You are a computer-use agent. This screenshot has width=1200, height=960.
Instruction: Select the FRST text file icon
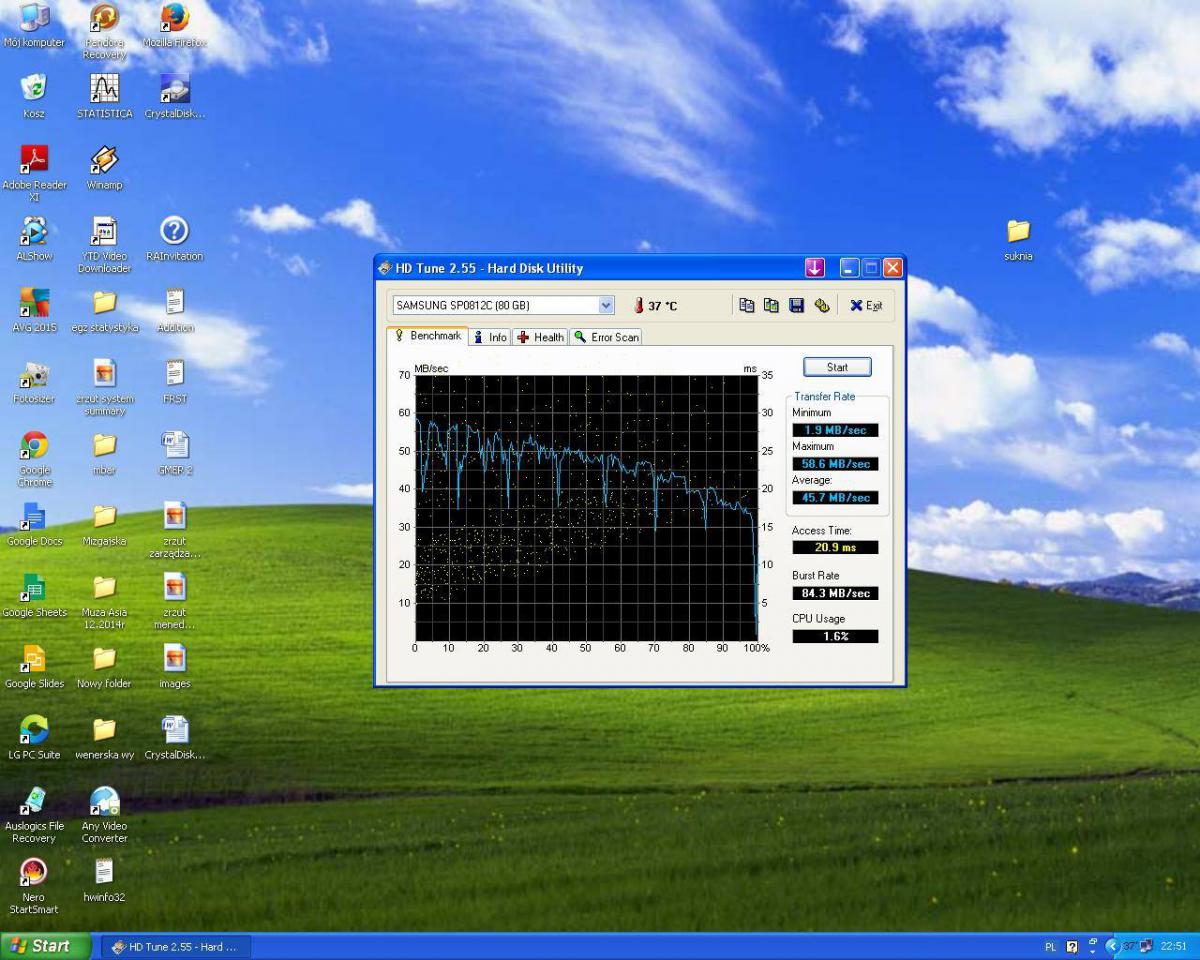(x=175, y=381)
